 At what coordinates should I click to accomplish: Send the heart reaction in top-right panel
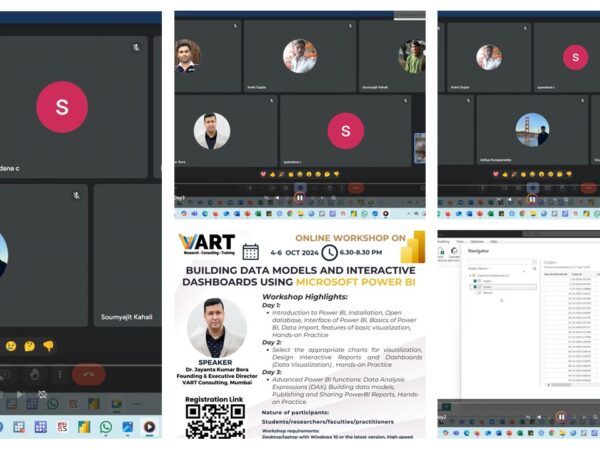496,174
